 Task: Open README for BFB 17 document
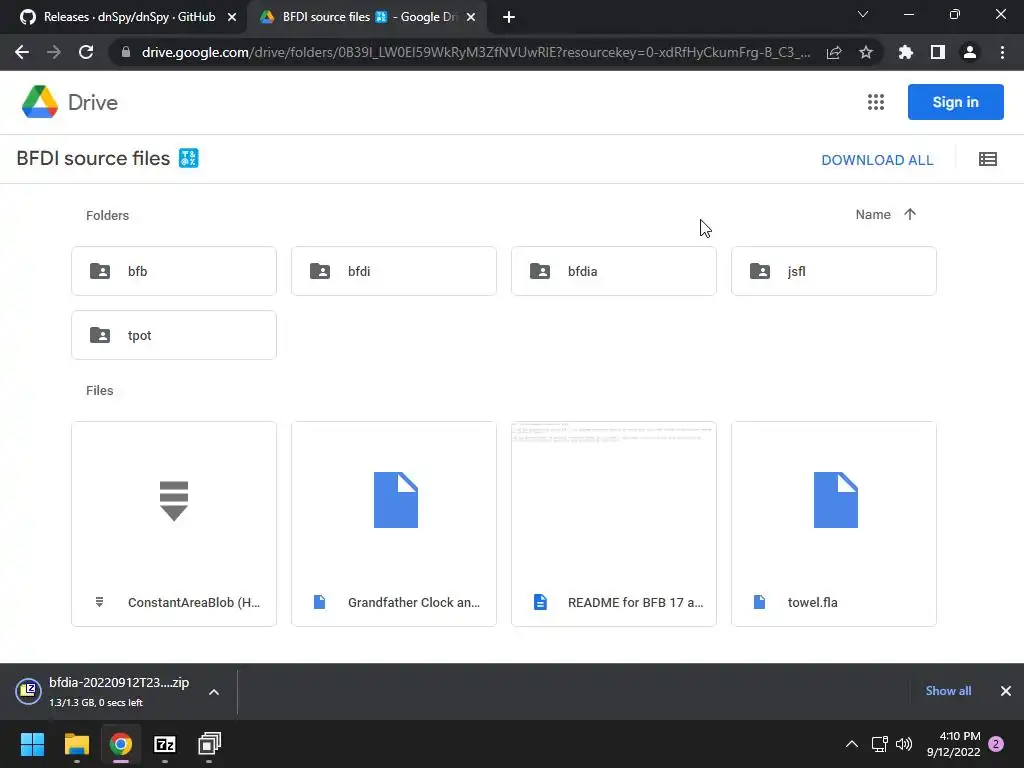click(614, 524)
